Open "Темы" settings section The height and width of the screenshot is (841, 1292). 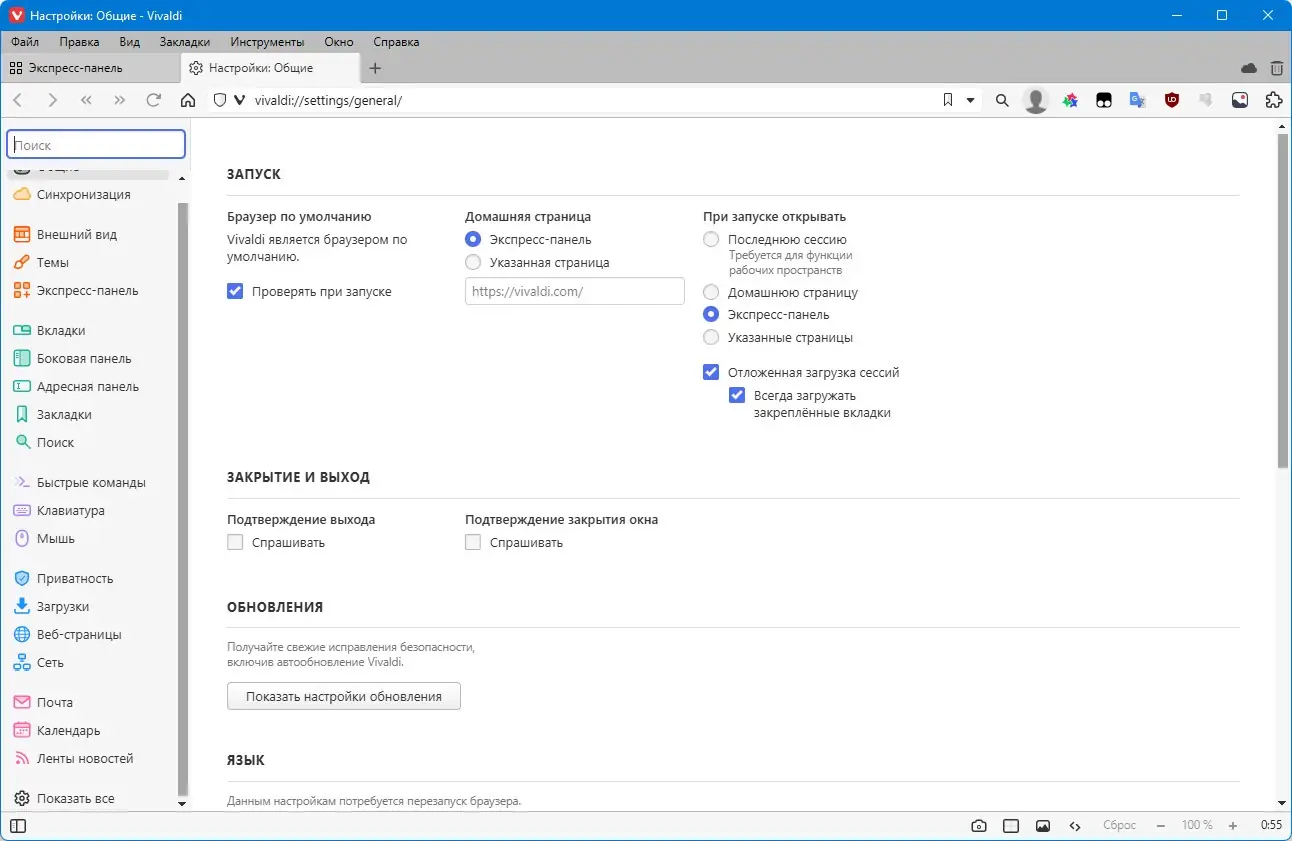coord(53,263)
